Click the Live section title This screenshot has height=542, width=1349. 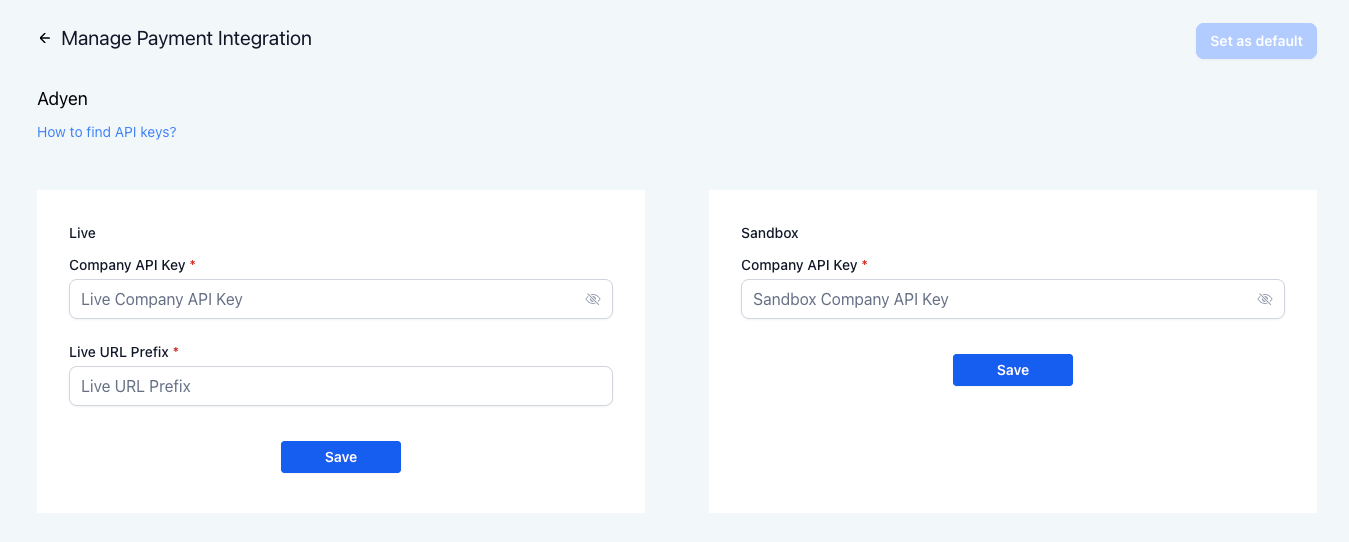click(82, 233)
